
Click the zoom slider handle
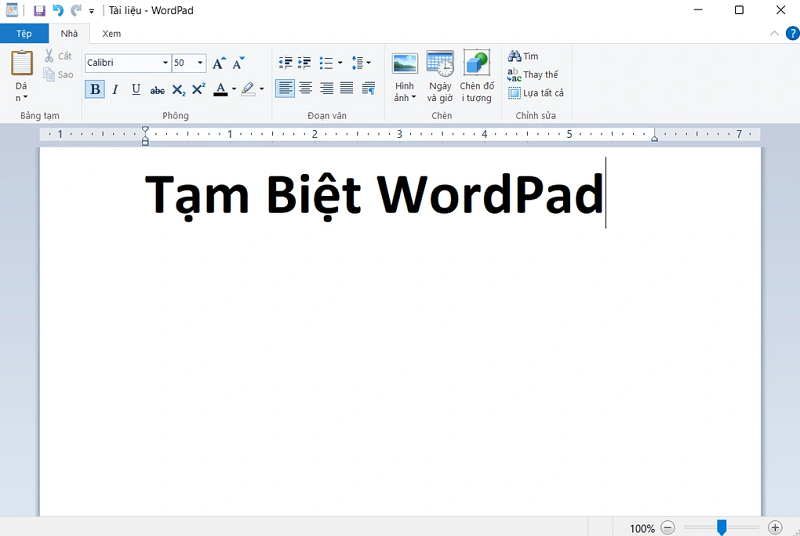pyautogui.click(x=721, y=527)
